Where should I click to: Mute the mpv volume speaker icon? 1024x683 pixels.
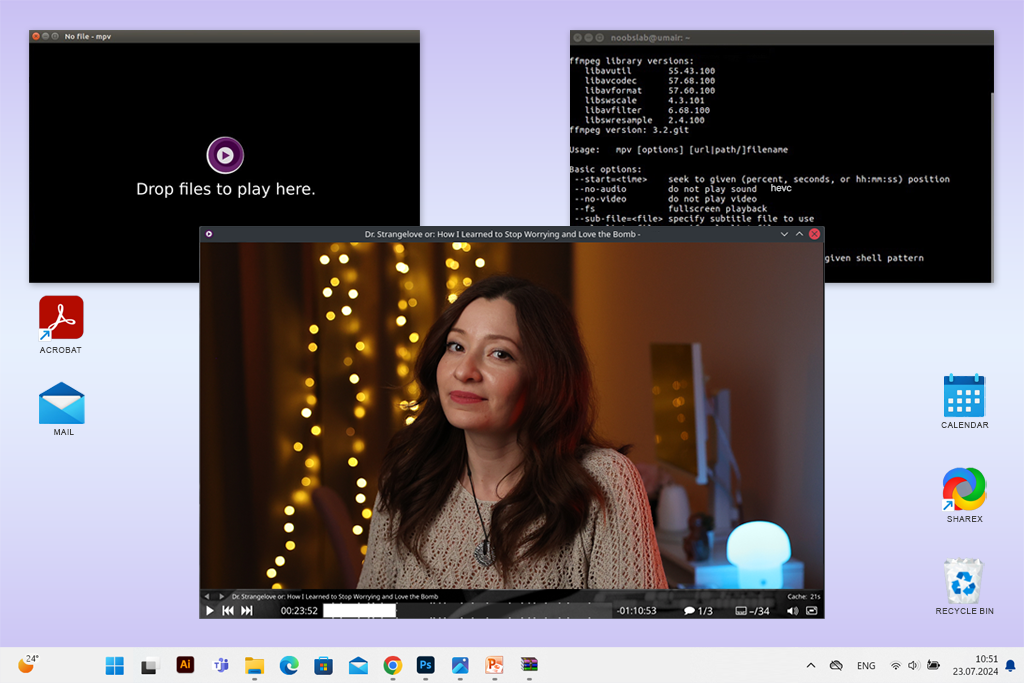coord(792,611)
